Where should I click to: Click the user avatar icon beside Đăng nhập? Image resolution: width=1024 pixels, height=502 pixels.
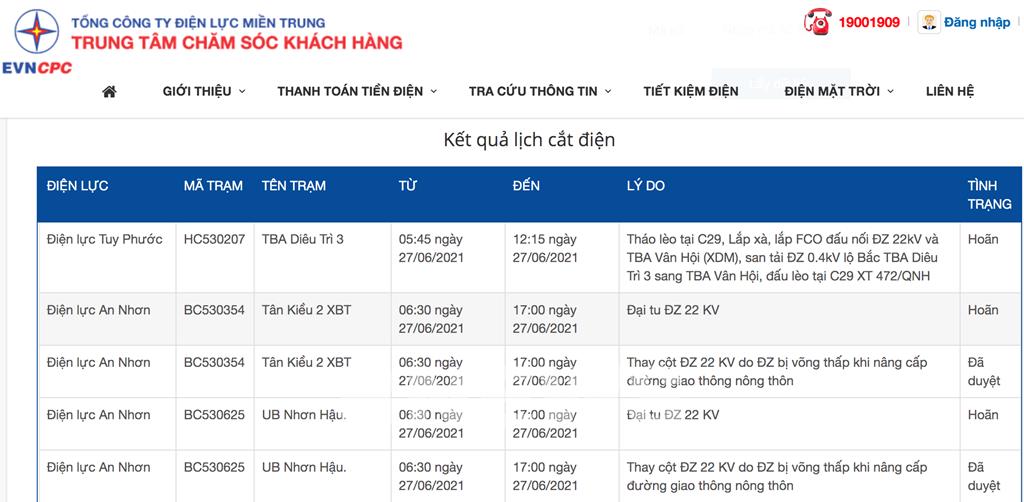pos(929,22)
